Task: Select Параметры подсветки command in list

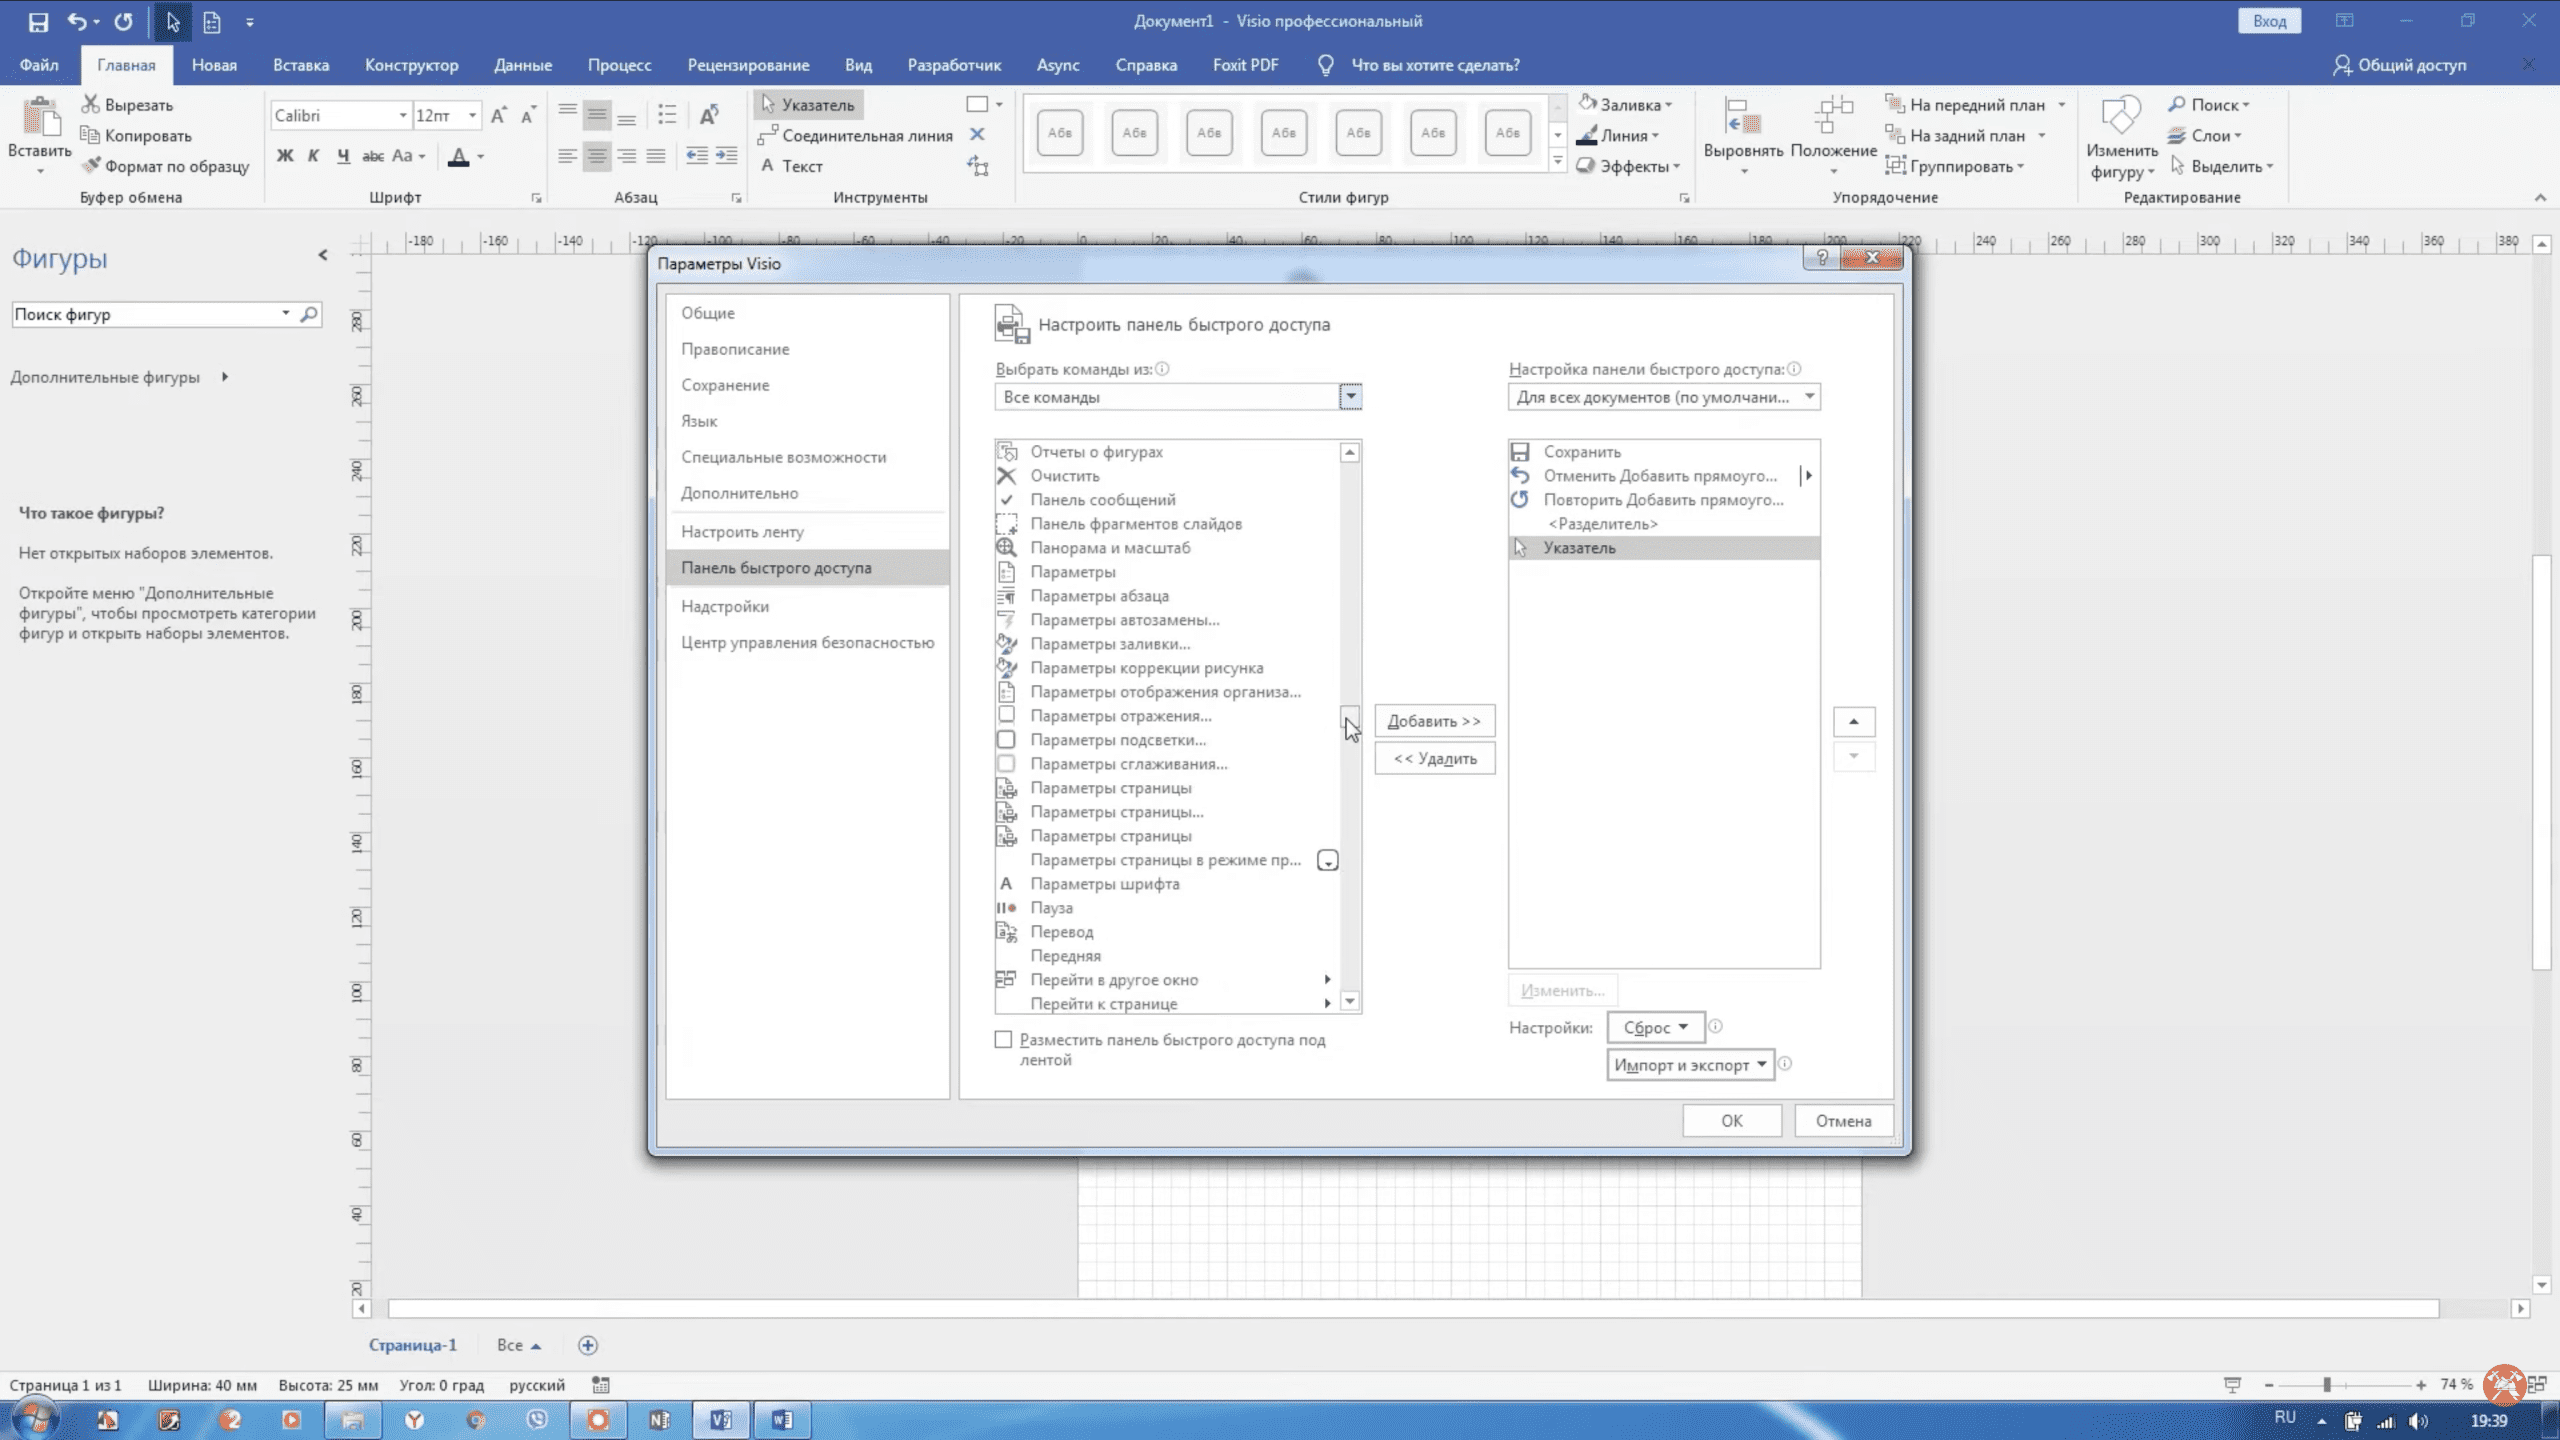Action: pyautogui.click(x=1118, y=740)
